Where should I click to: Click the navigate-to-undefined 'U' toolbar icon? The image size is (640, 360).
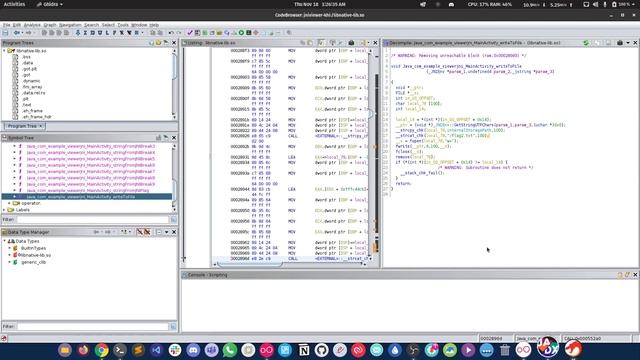(x=100, y=33)
